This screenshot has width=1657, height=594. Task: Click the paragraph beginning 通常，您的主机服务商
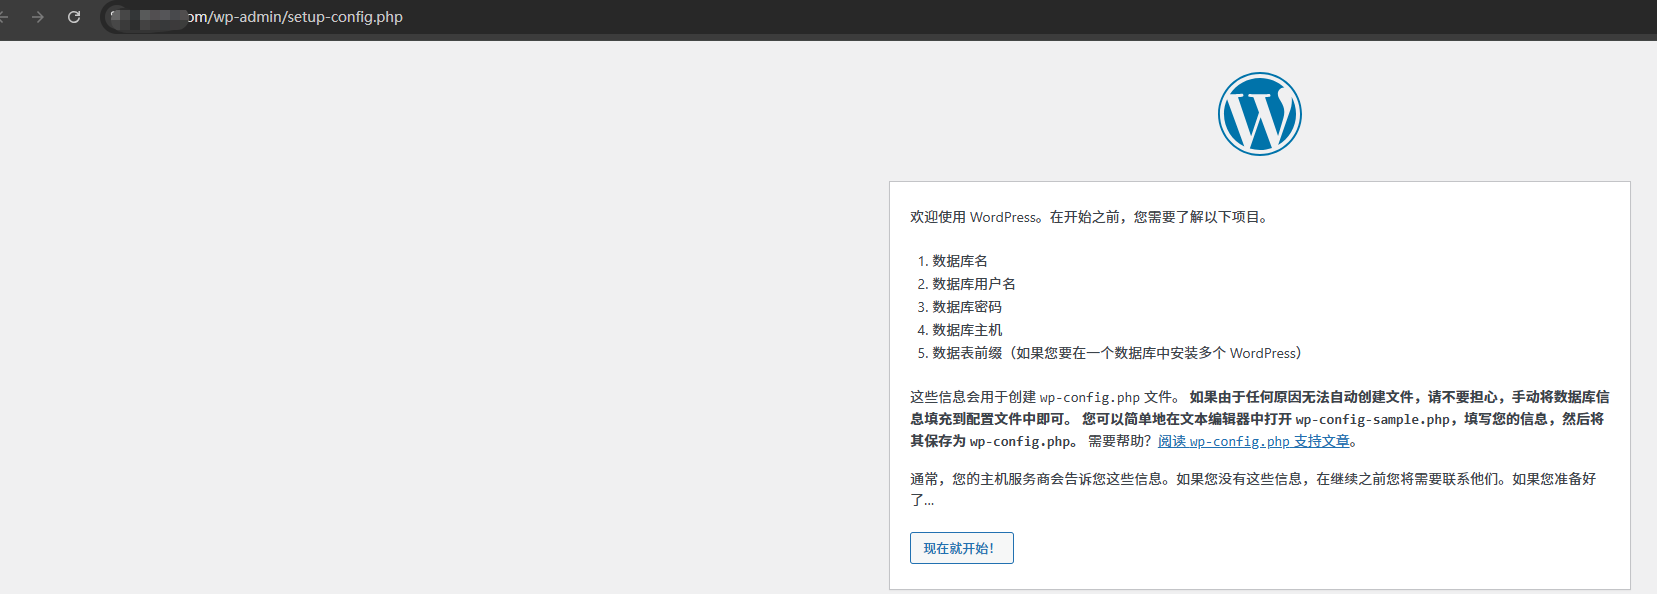(x=1253, y=490)
